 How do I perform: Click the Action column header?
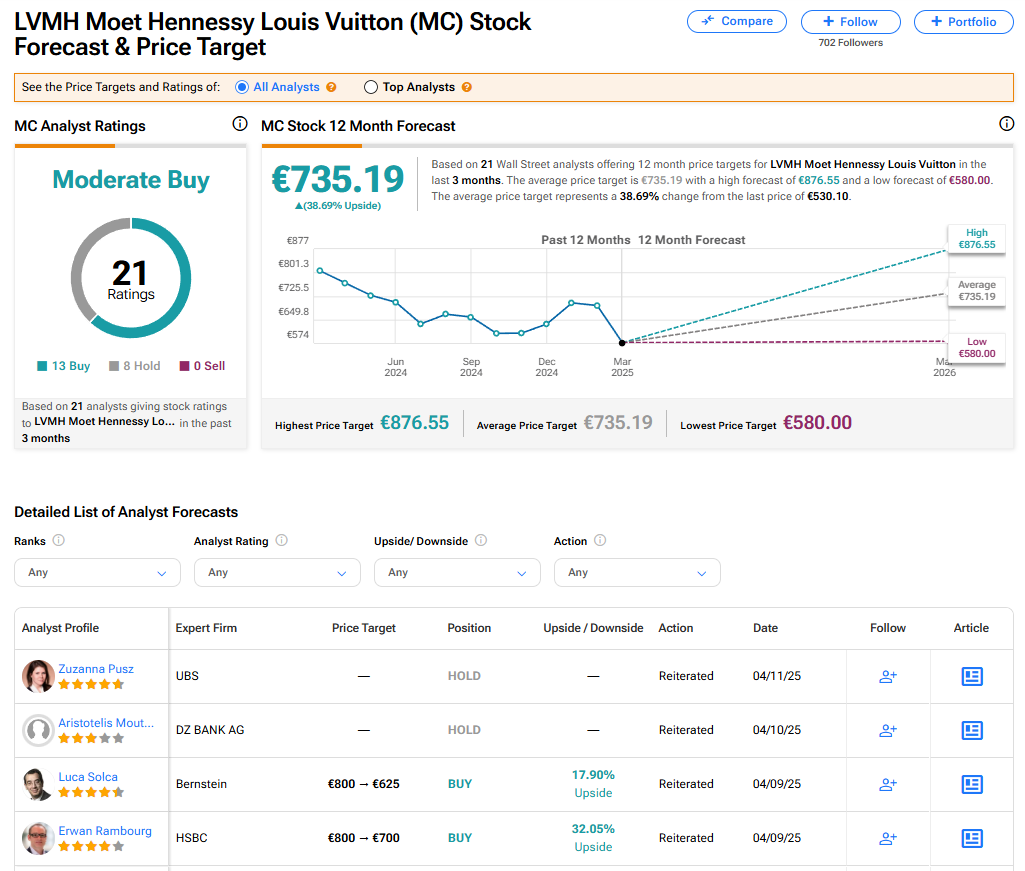point(675,628)
